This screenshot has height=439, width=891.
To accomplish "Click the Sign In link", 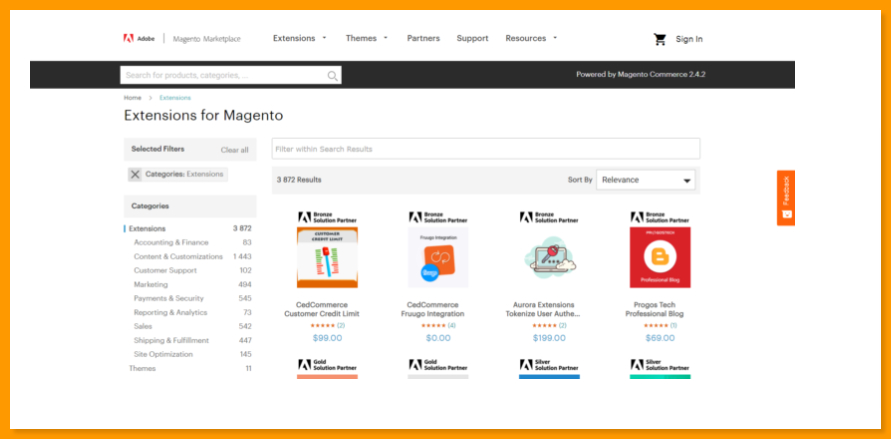I will pos(689,39).
